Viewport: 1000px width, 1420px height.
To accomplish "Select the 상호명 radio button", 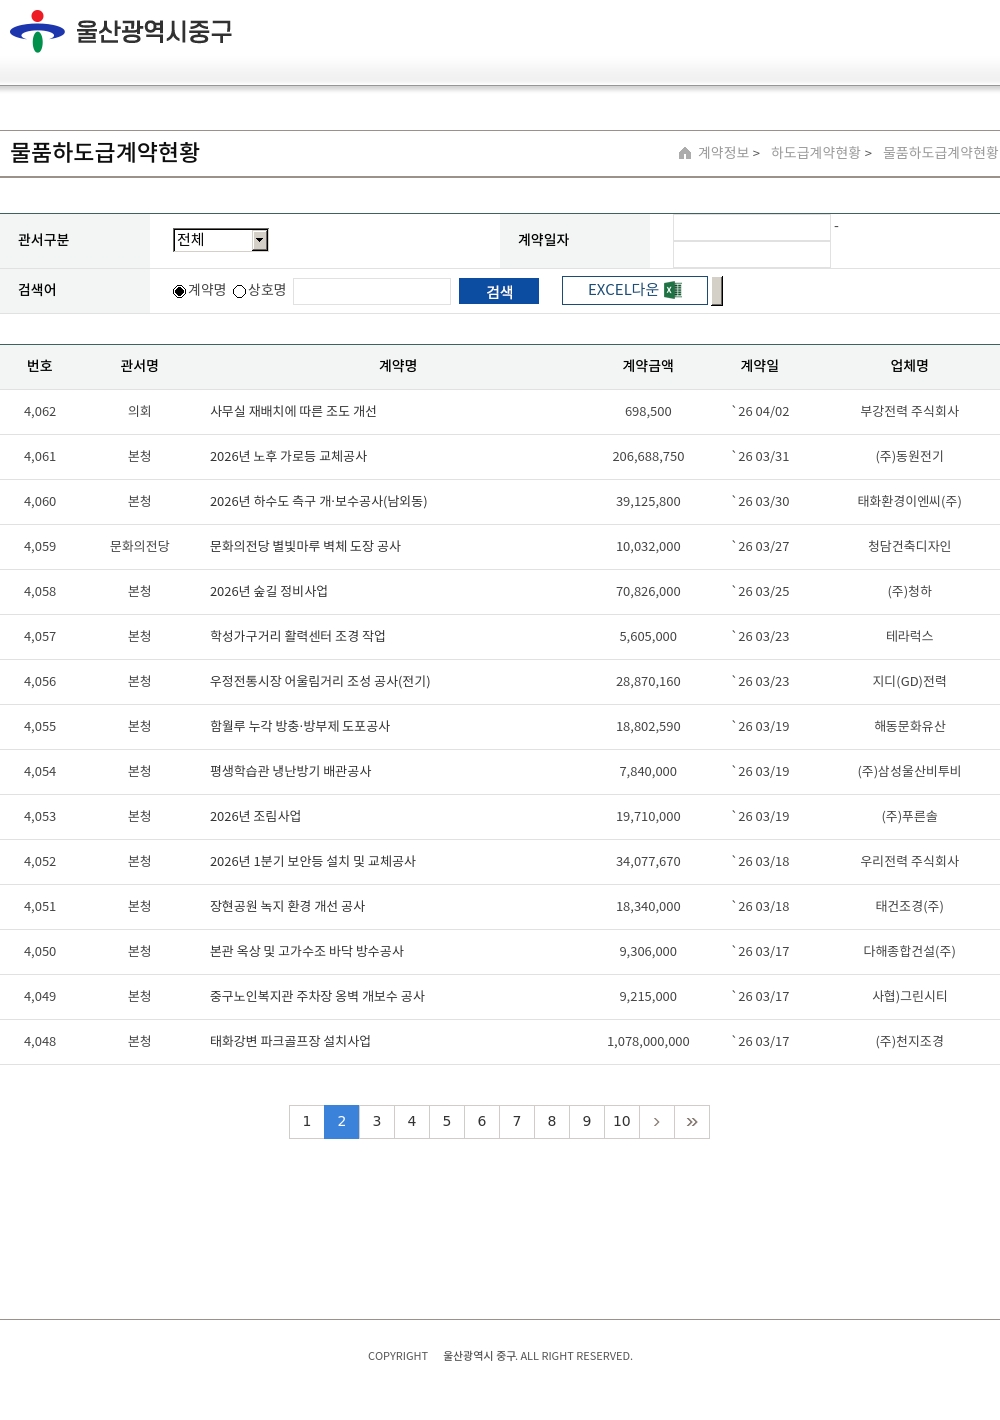I will tap(239, 291).
